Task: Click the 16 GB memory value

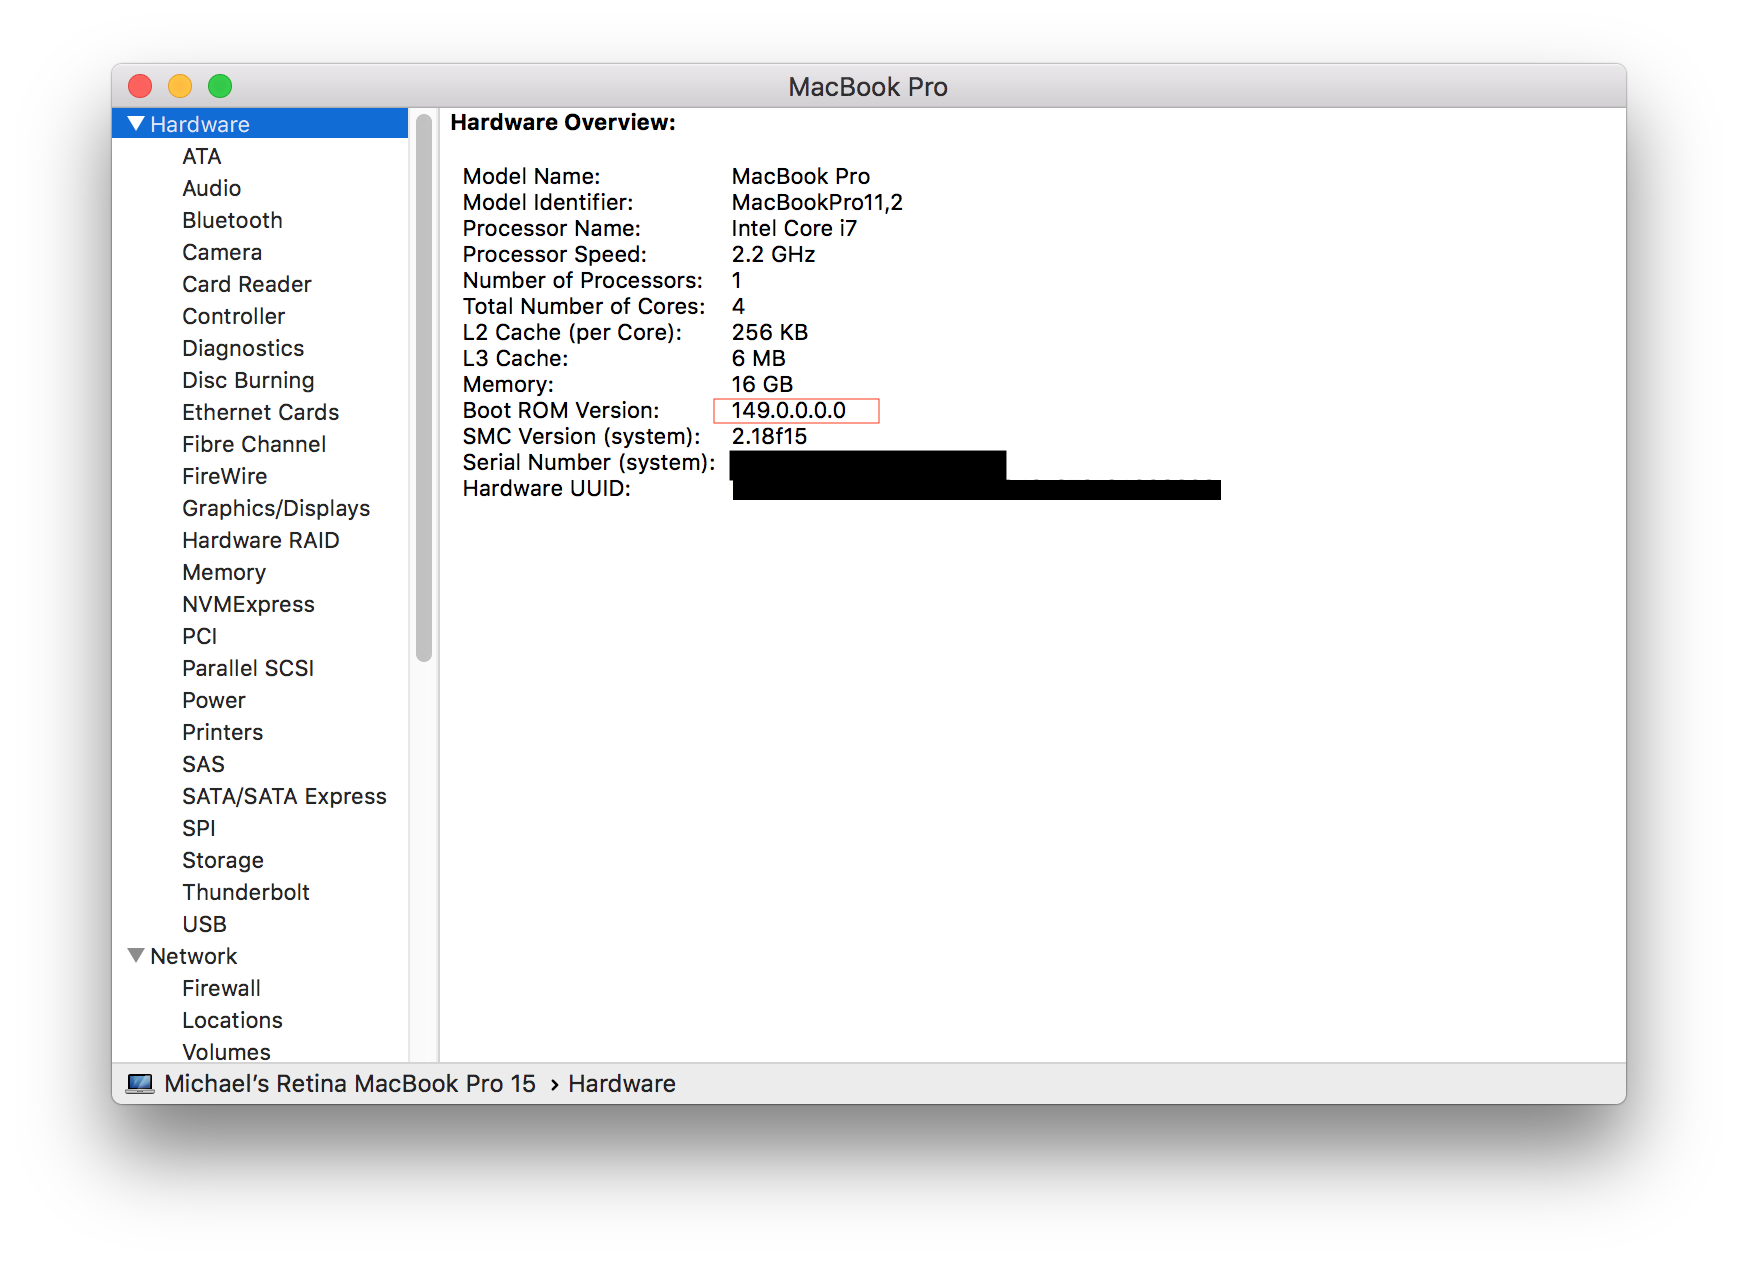Action: pos(762,384)
